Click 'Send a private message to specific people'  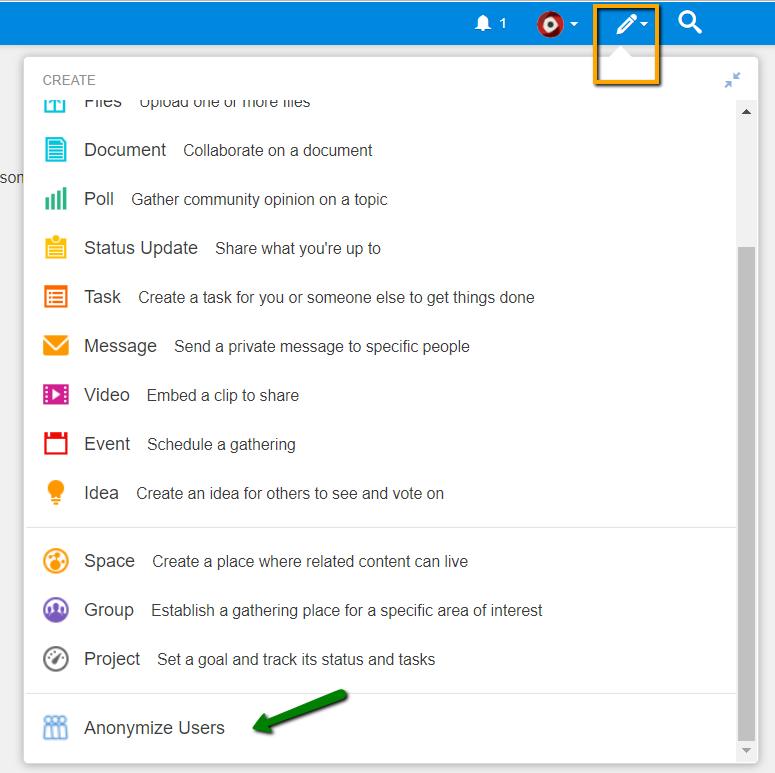[322, 346]
